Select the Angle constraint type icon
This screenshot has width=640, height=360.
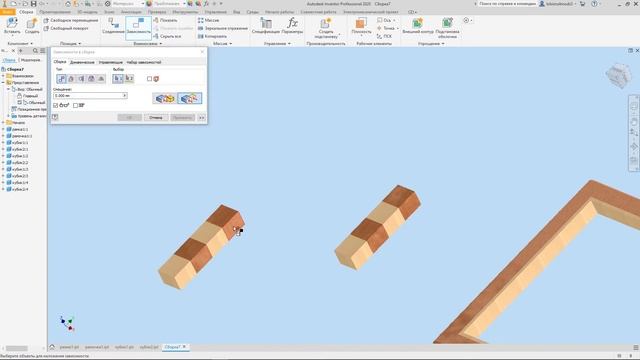coord(71,78)
